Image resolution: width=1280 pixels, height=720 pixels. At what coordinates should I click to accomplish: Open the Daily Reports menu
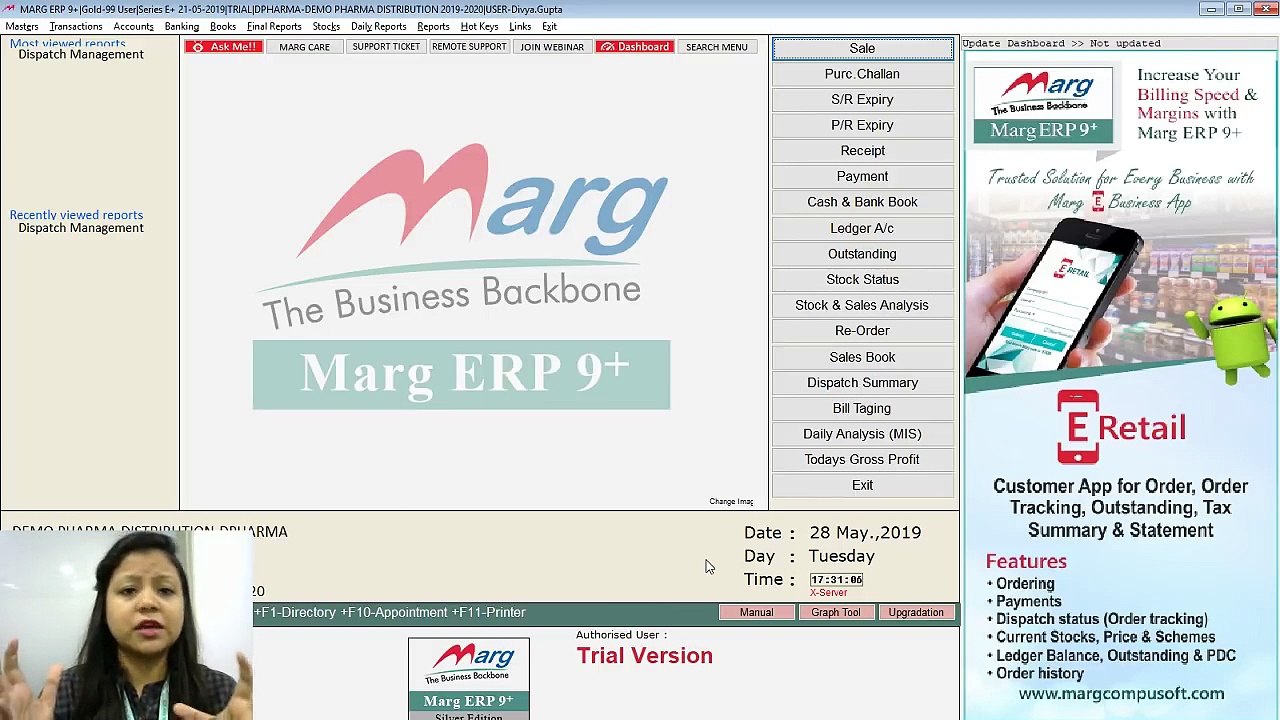pyautogui.click(x=379, y=26)
